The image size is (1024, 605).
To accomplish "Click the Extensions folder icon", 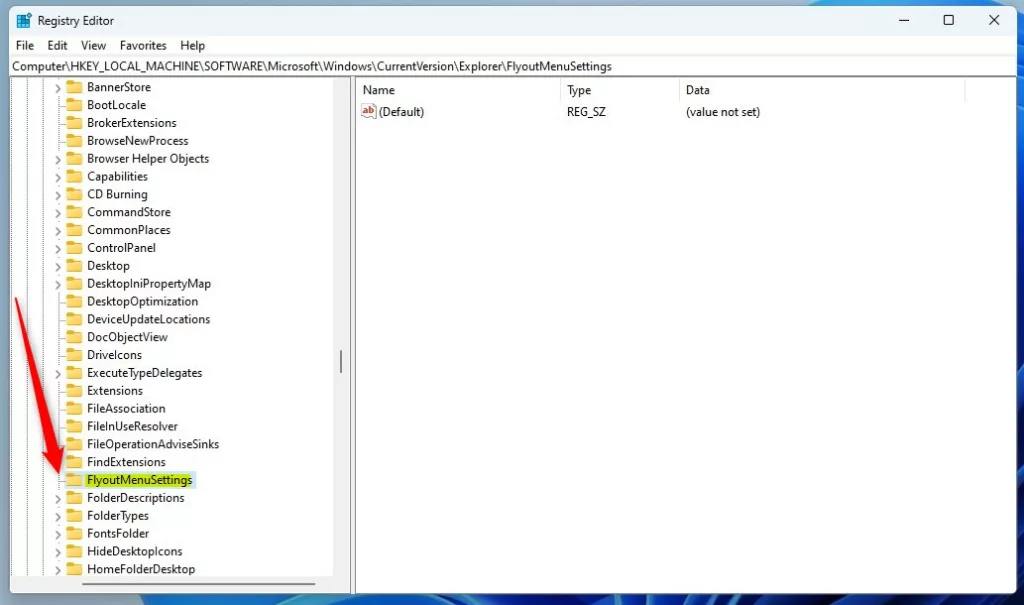I will point(74,391).
